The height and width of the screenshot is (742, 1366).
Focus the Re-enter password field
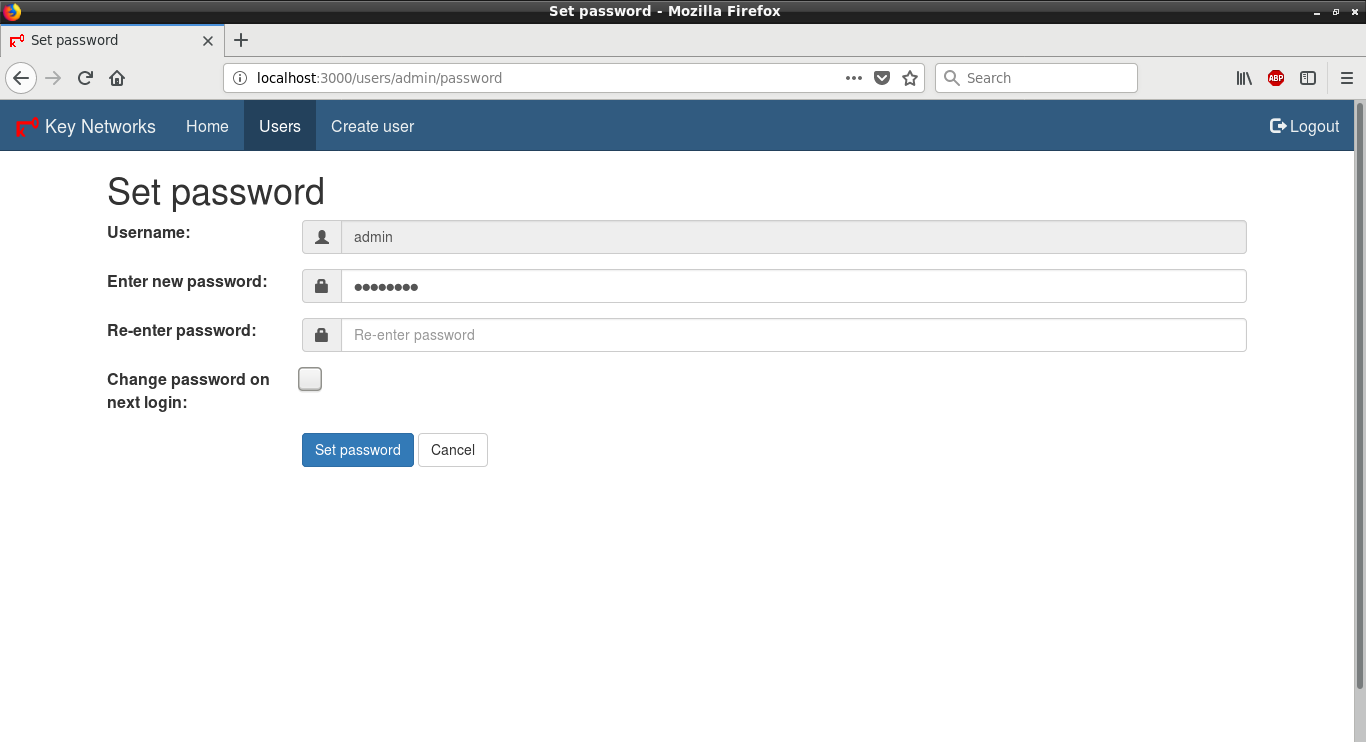[x=793, y=335]
